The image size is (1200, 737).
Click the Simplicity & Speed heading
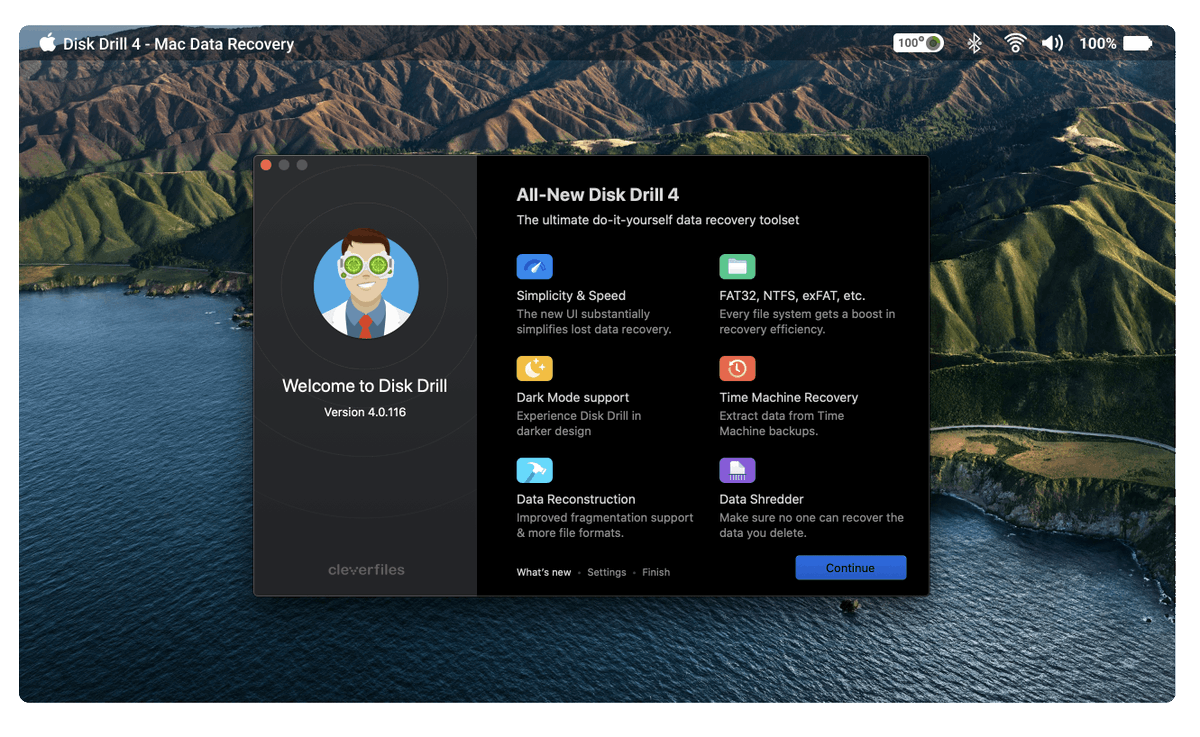571,296
